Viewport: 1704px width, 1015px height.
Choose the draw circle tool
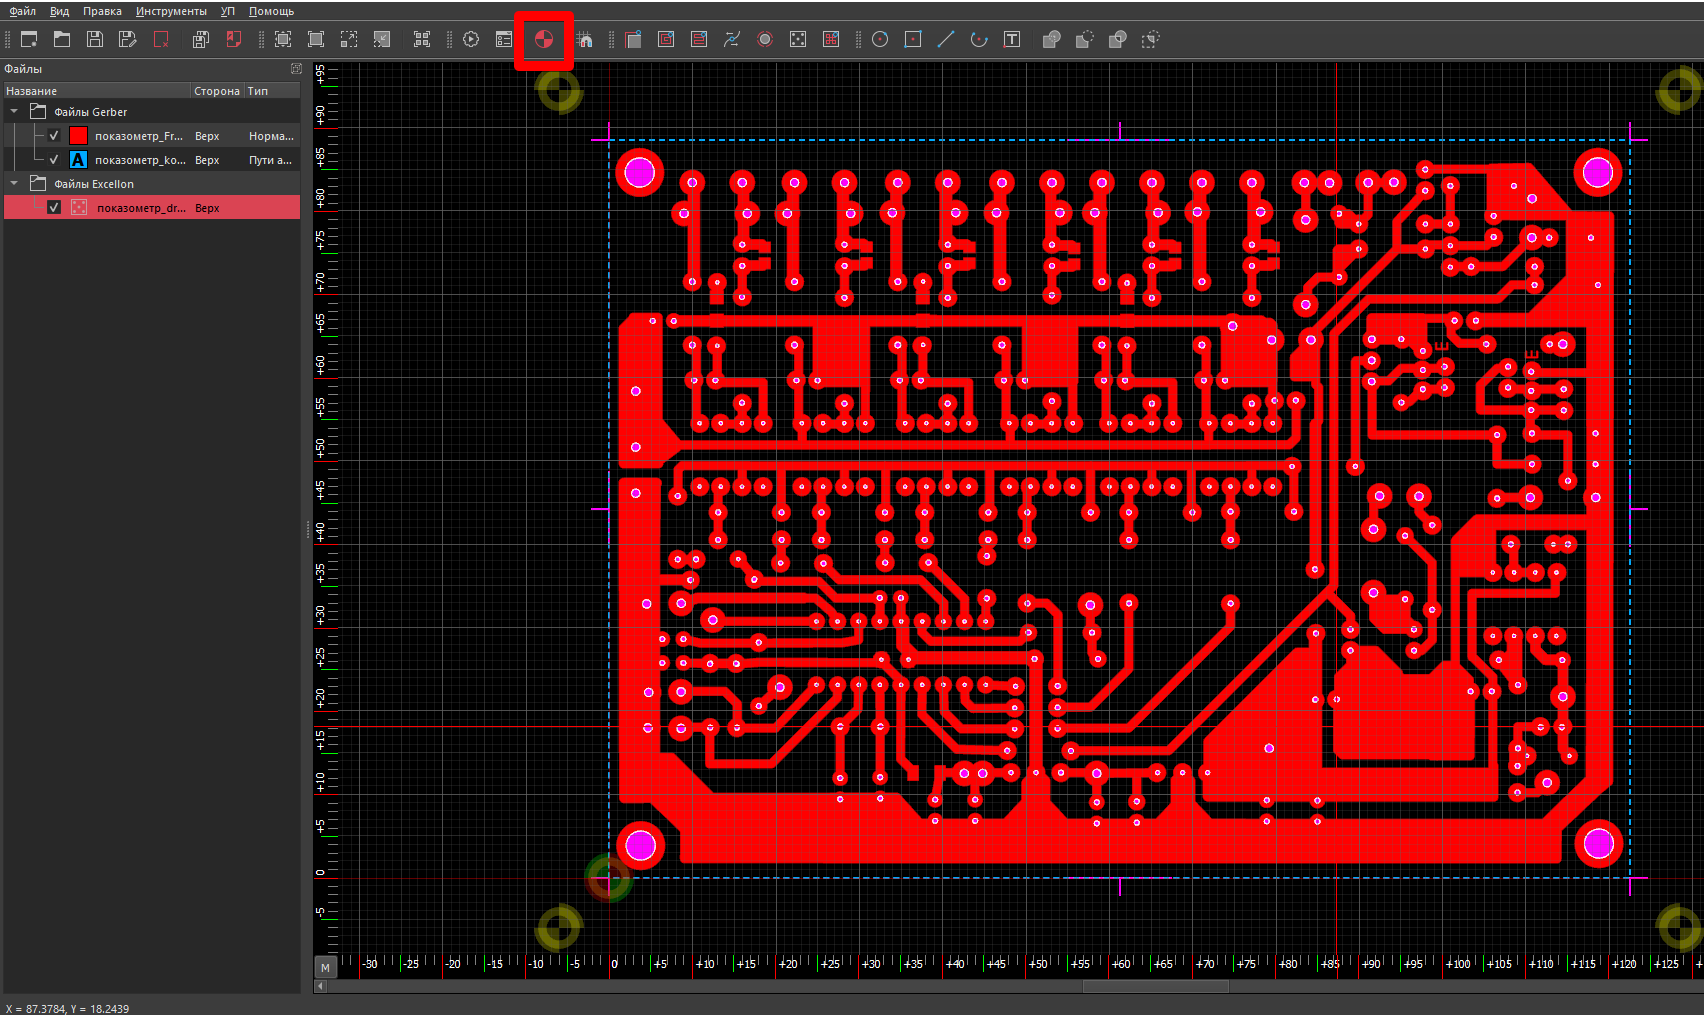(x=880, y=39)
